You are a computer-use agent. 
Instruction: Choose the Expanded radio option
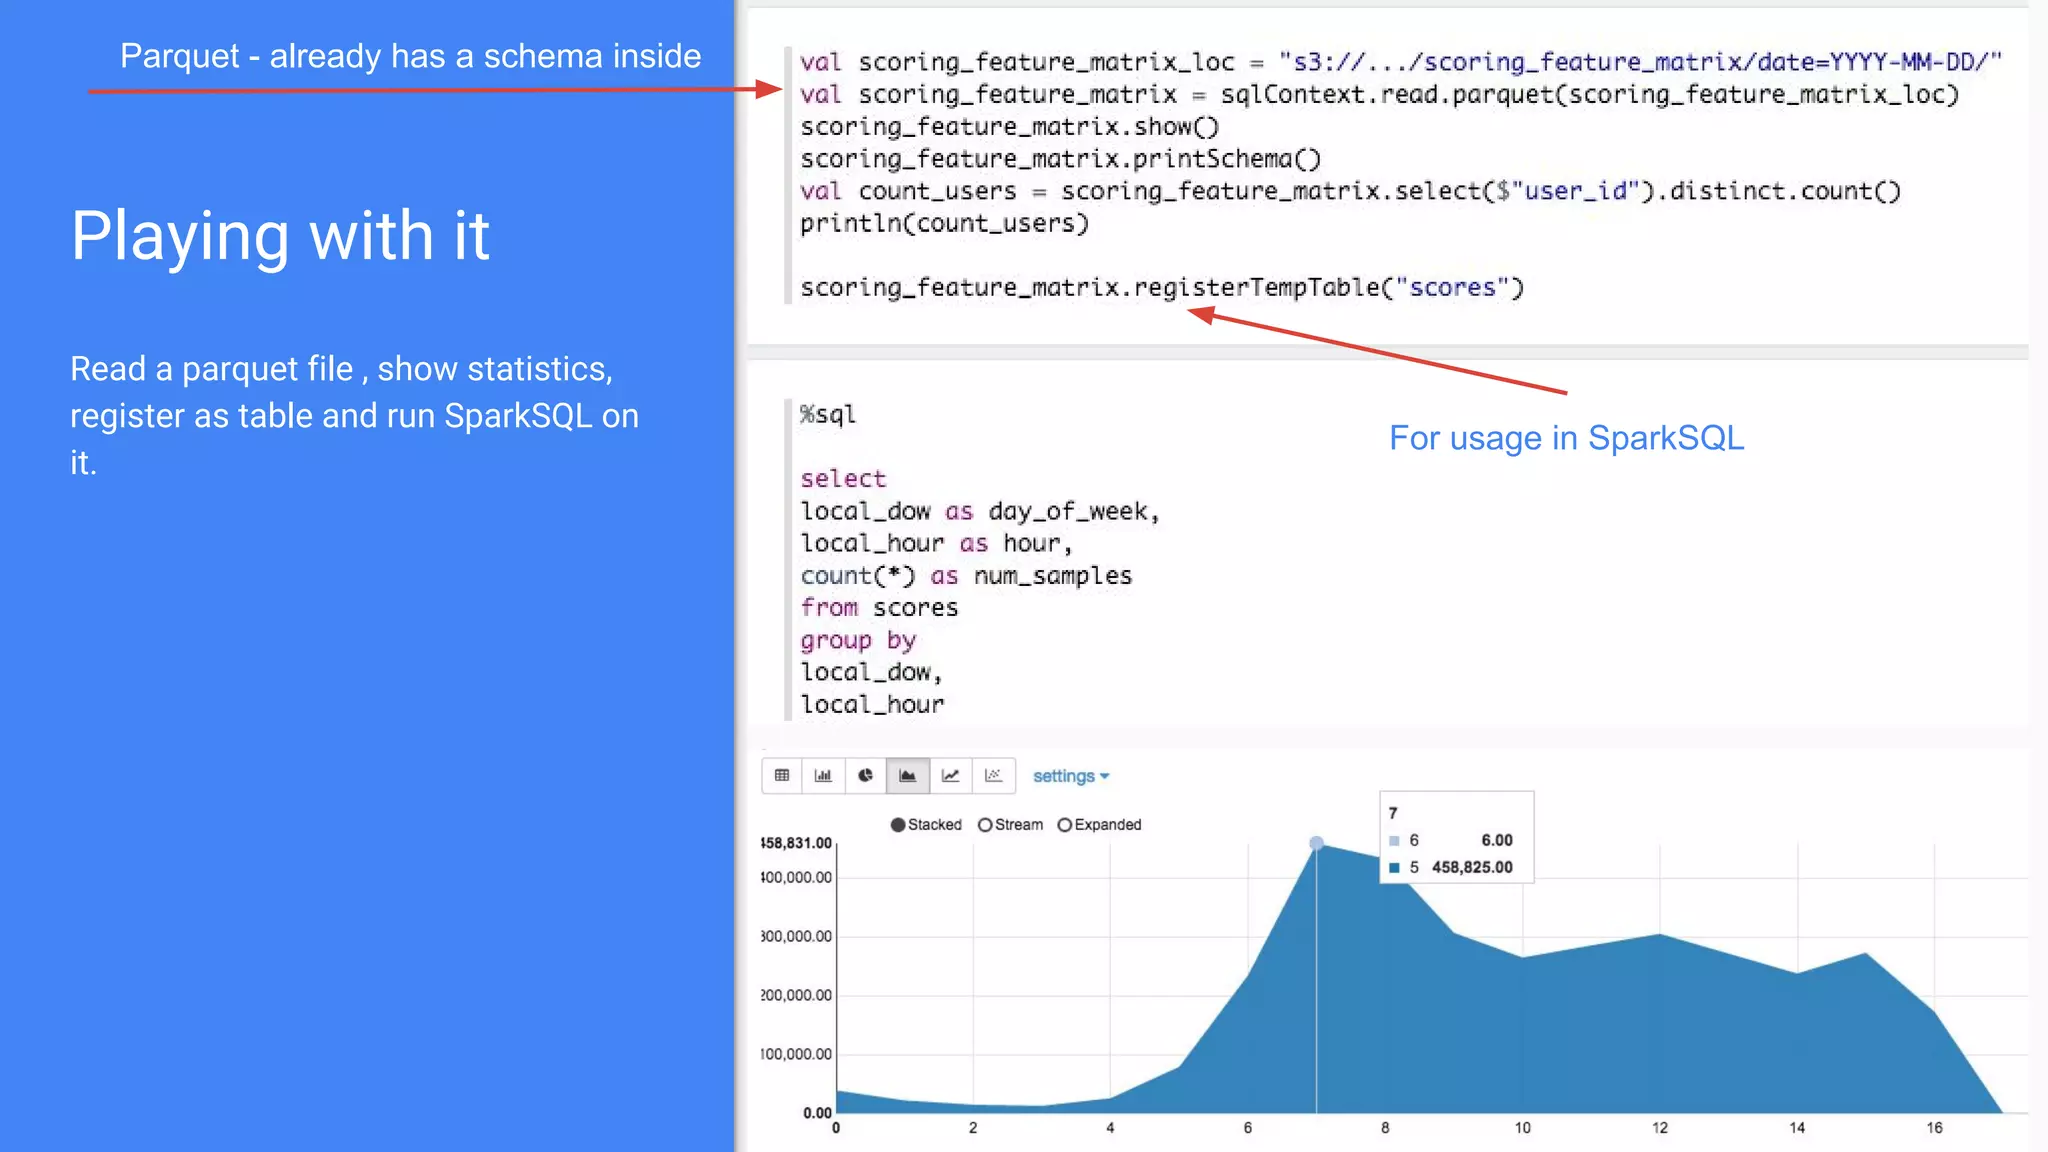(1065, 825)
